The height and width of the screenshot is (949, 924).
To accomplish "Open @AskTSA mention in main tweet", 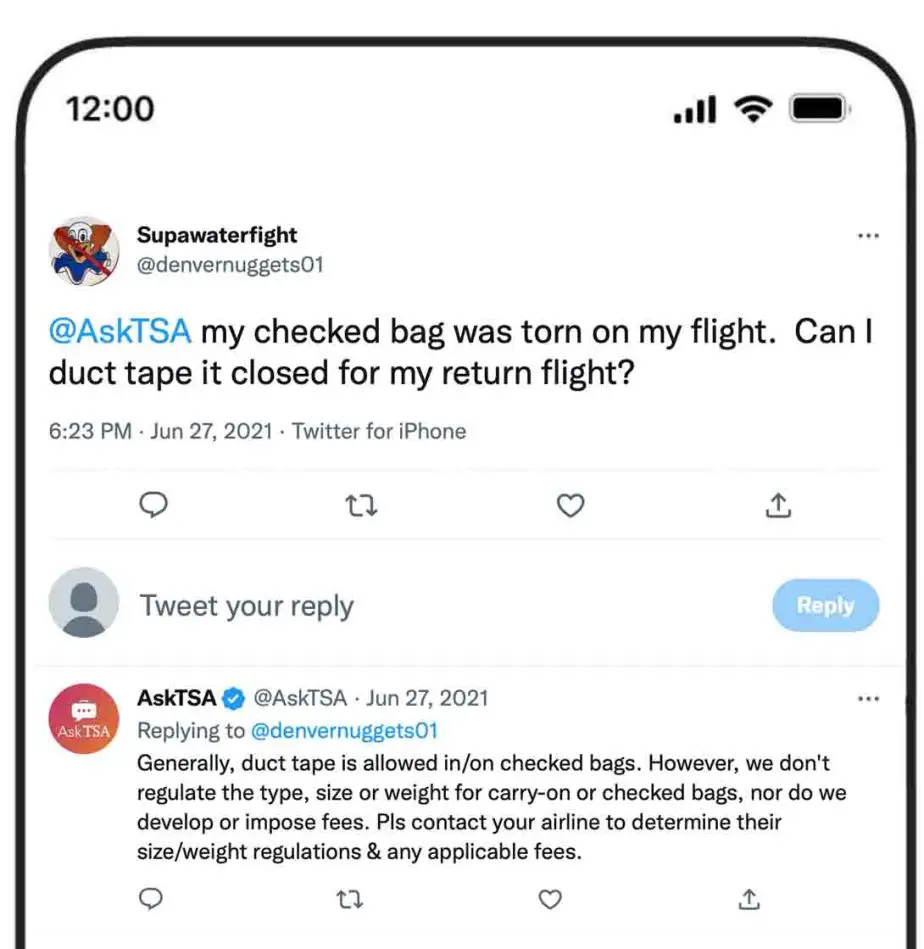I will click(120, 332).
